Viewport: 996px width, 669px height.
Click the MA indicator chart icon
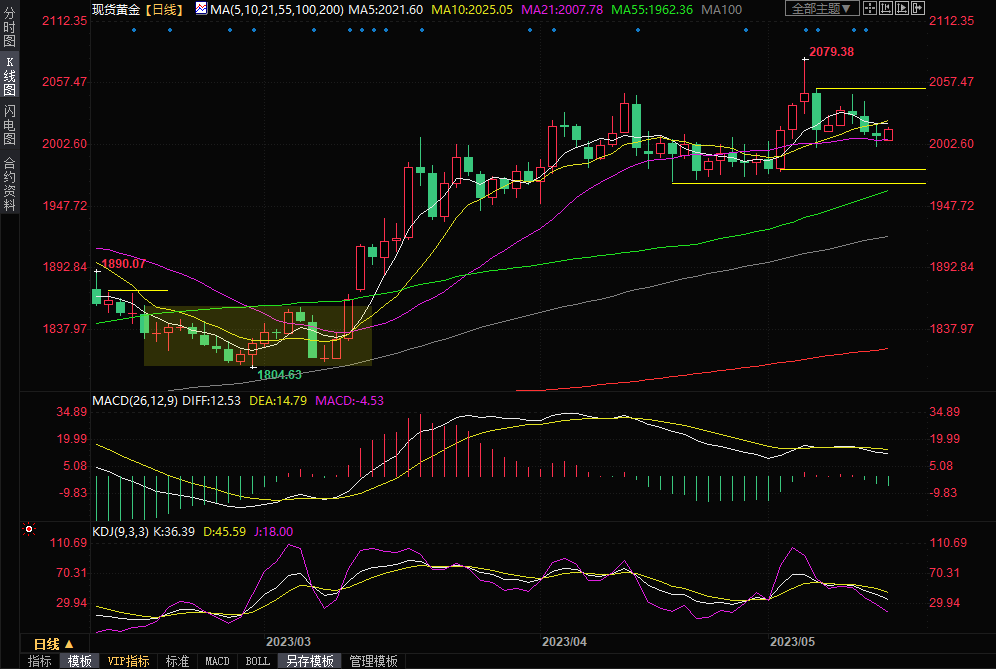click(x=201, y=9)
